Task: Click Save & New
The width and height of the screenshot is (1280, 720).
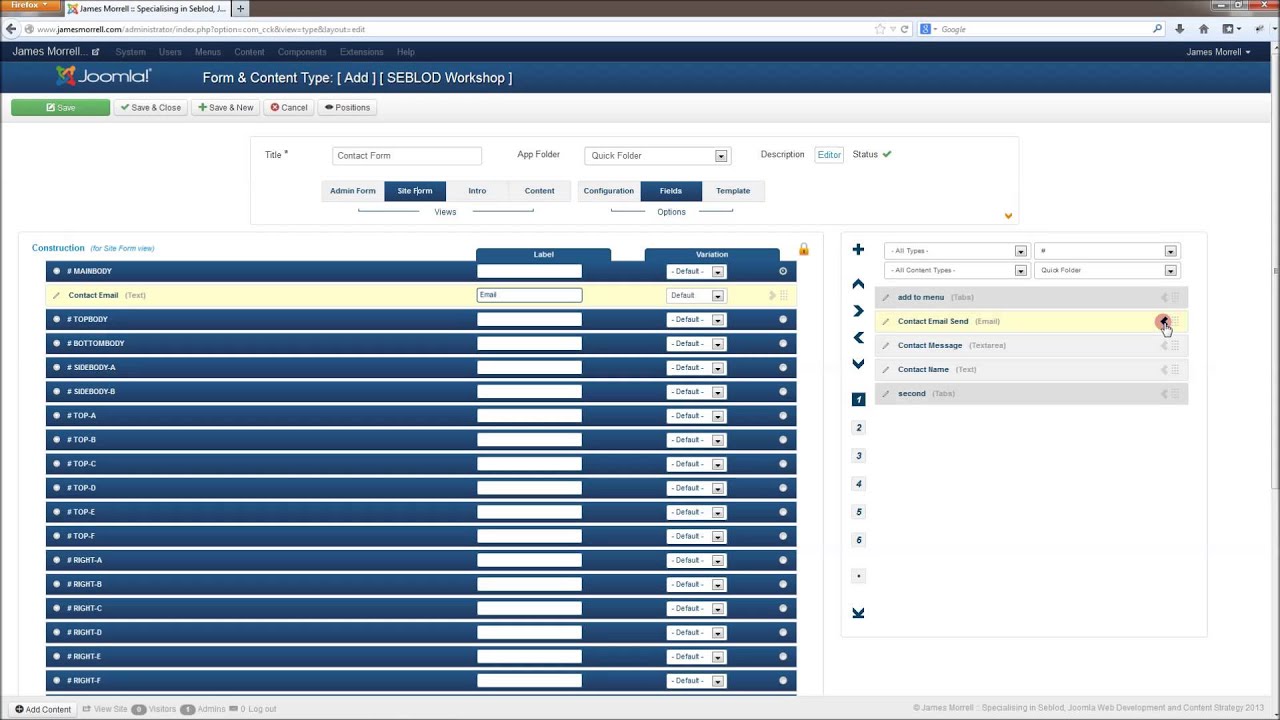Action: pos(226,107)
